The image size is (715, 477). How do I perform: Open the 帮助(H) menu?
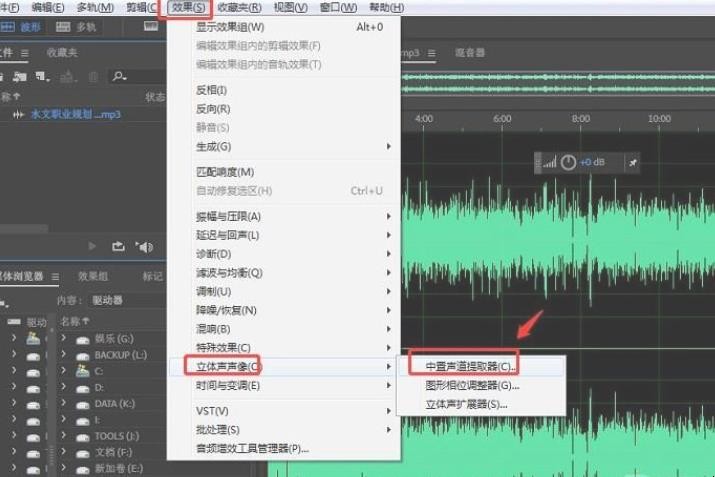[386, 7]
